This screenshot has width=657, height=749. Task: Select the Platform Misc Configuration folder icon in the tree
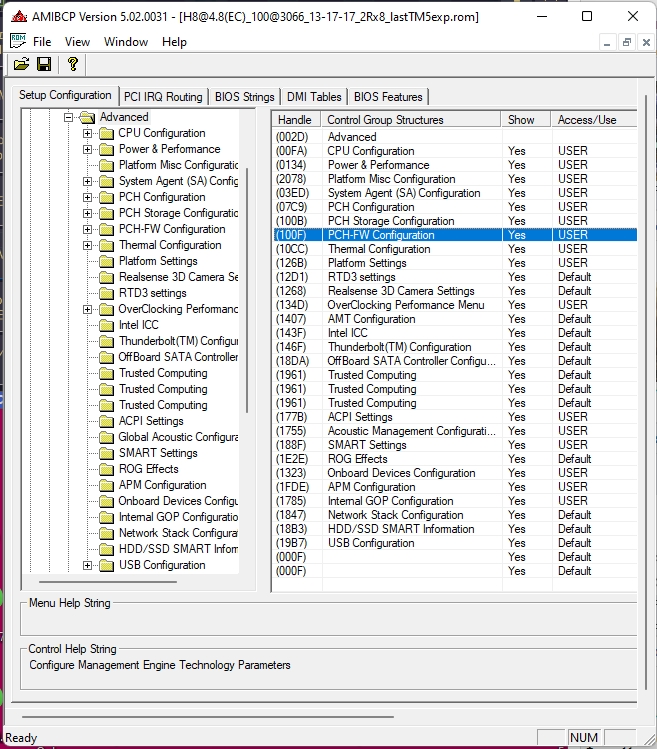click(x=106, y=165)
